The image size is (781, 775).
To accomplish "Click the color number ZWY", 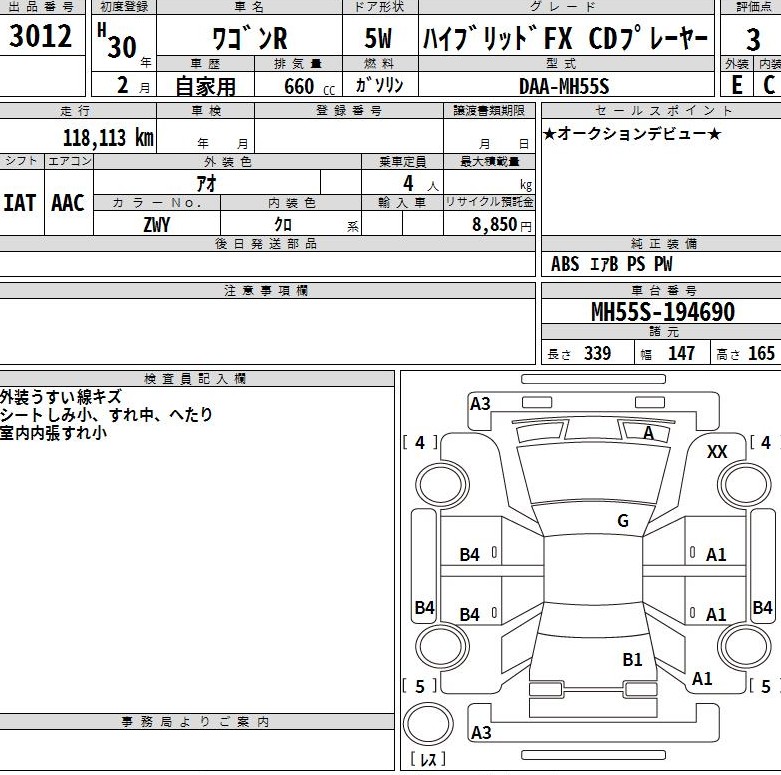I will tap(156, 225).
